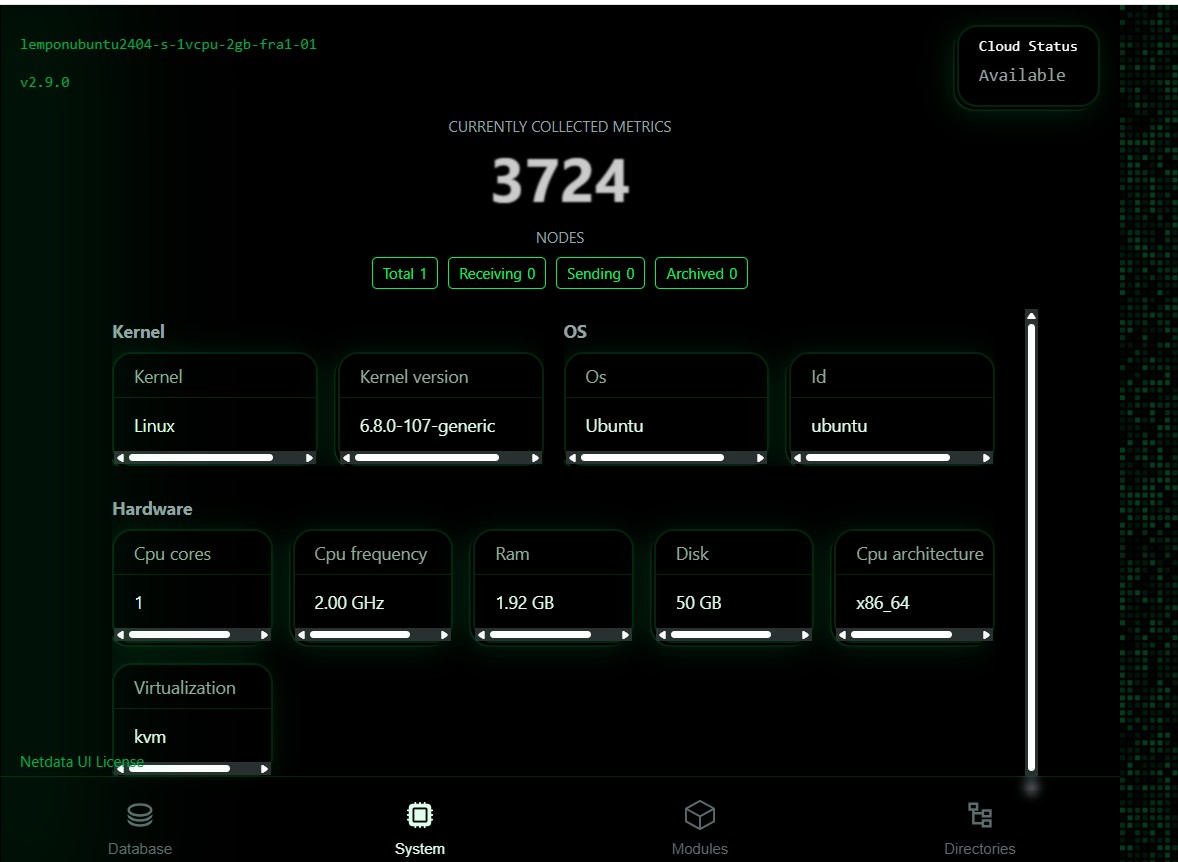Open the Database tab icon
The height and width of the screenshot is (862, 1178).
140,816
